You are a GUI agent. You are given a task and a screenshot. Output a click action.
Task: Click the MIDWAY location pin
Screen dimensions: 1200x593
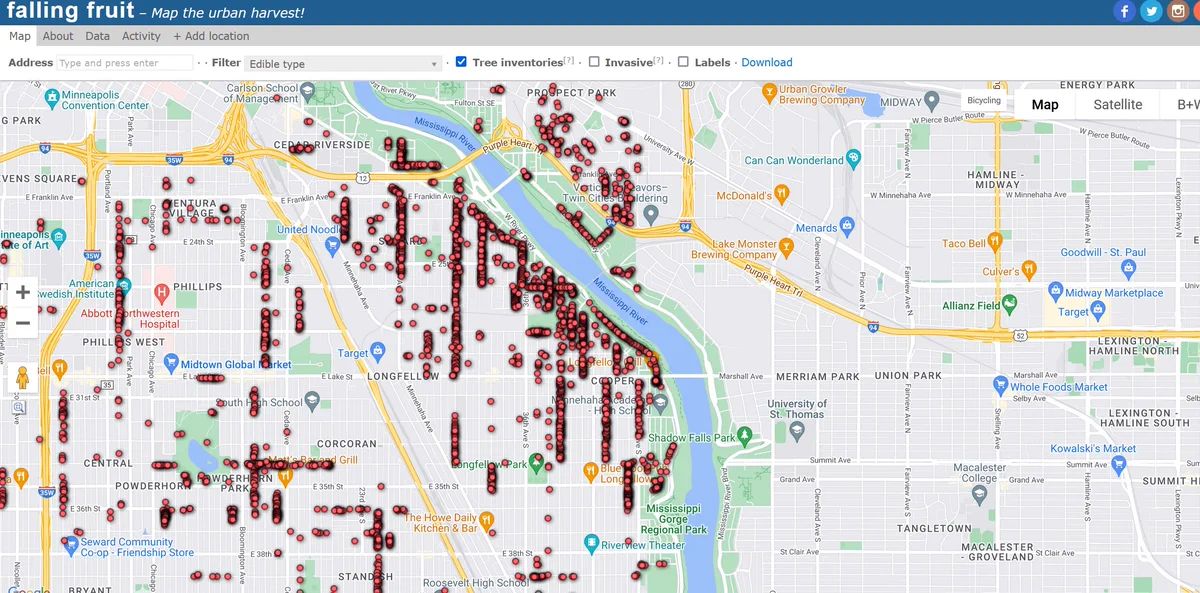pyautogui.click(x=932, y=101)
